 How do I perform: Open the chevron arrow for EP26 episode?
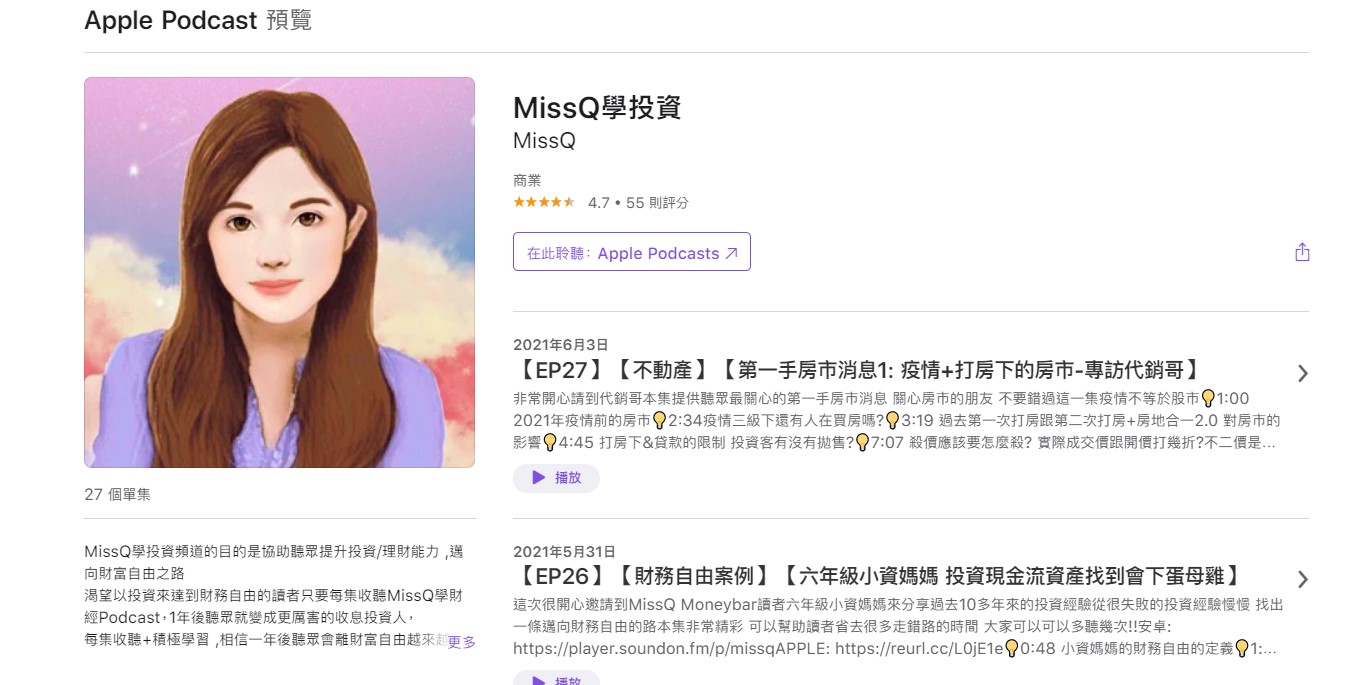[x=1302, y=579]
